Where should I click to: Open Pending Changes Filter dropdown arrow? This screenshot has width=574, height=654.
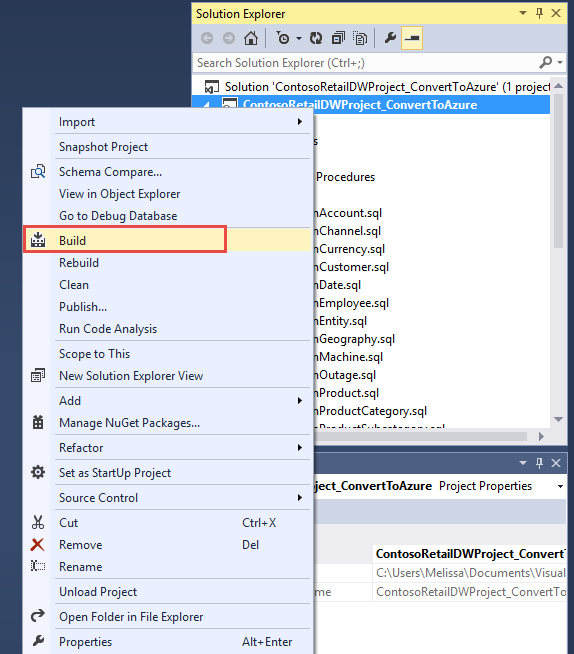pos(299,39)
